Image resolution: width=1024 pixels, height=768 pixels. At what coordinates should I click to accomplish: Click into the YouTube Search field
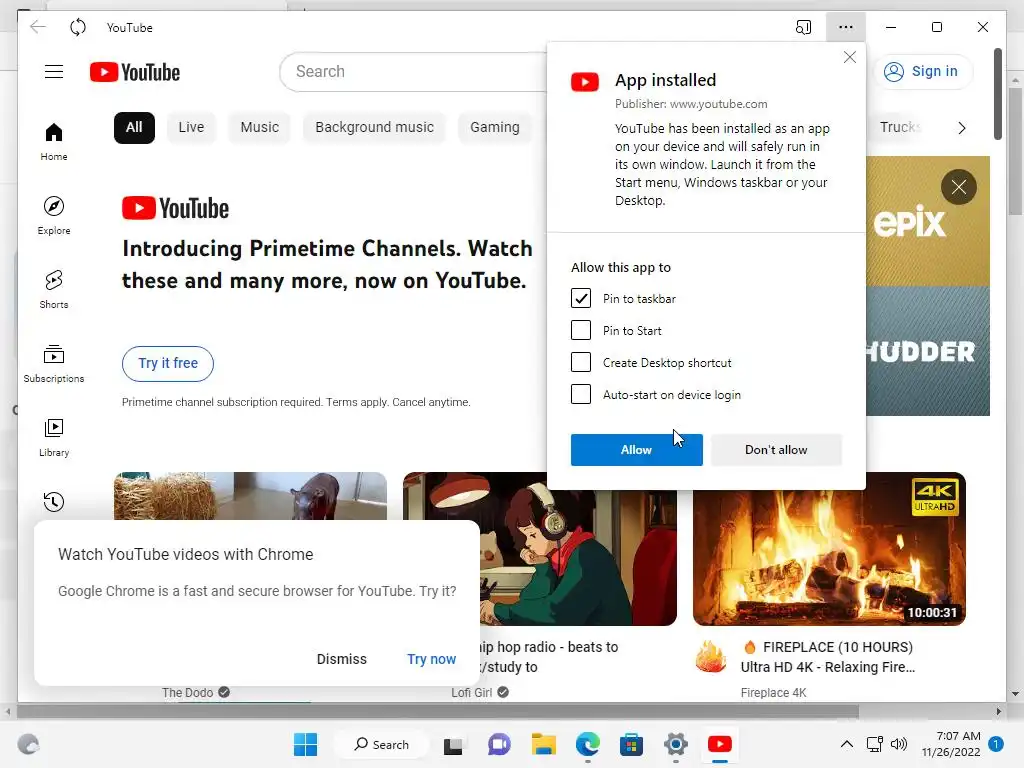pyautogui.click(x=413, y=72)
